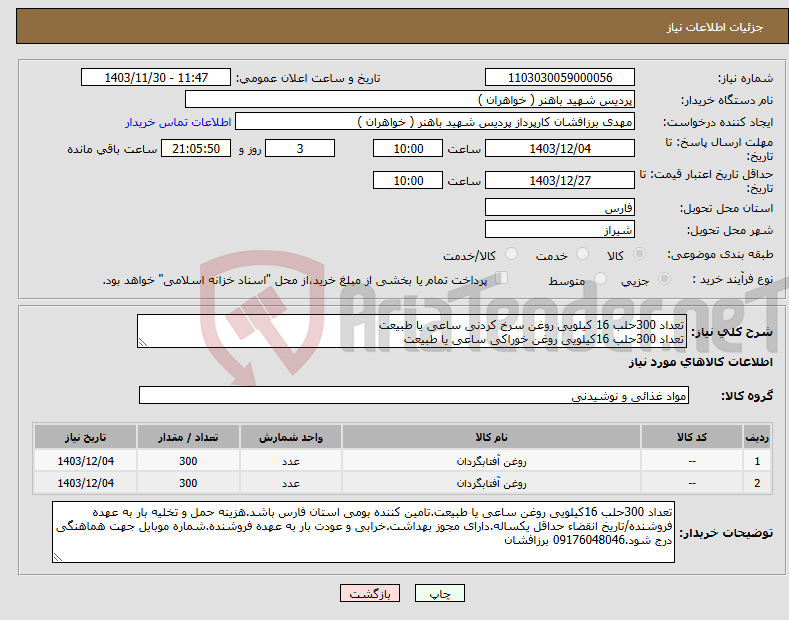Click the تعداد / مقدار column header
789x620 pixels.
(188, 437)
